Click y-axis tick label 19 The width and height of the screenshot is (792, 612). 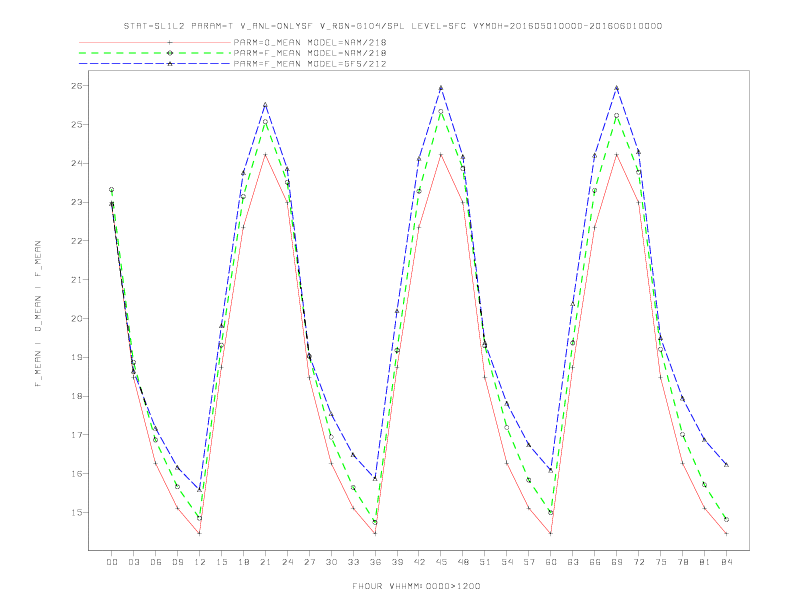click(x=77, y=358)
